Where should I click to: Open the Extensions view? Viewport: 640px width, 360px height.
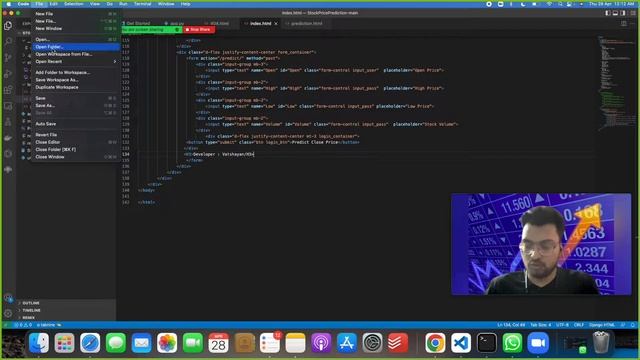8,90
